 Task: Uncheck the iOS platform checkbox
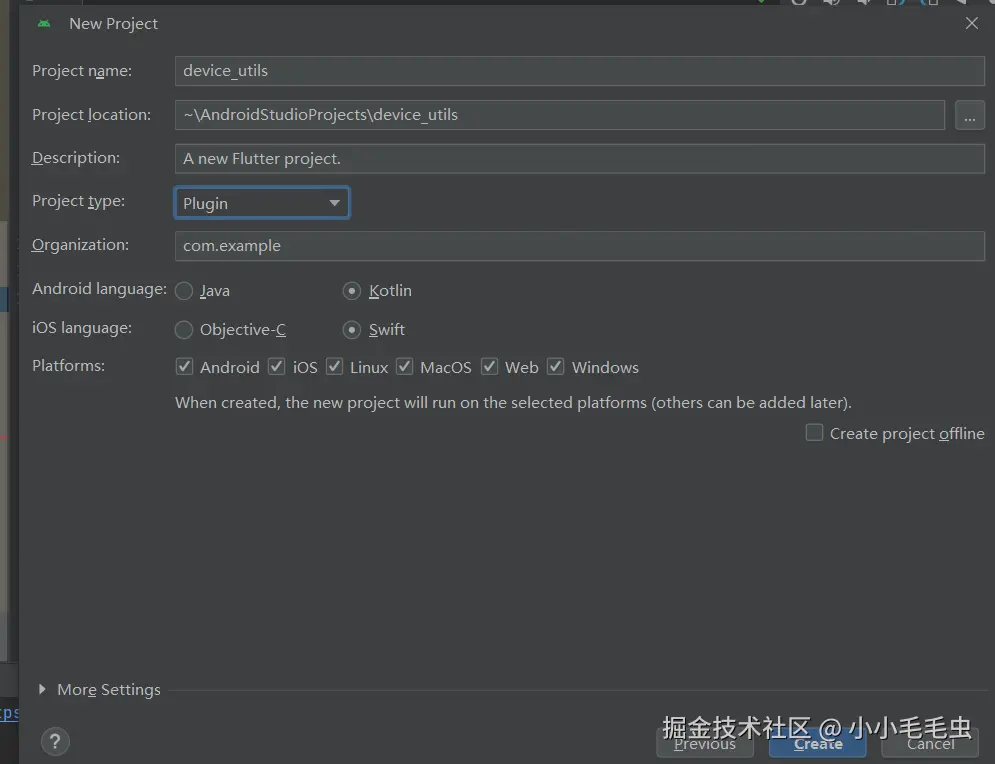pyautogui.click(x=277, y=367)
